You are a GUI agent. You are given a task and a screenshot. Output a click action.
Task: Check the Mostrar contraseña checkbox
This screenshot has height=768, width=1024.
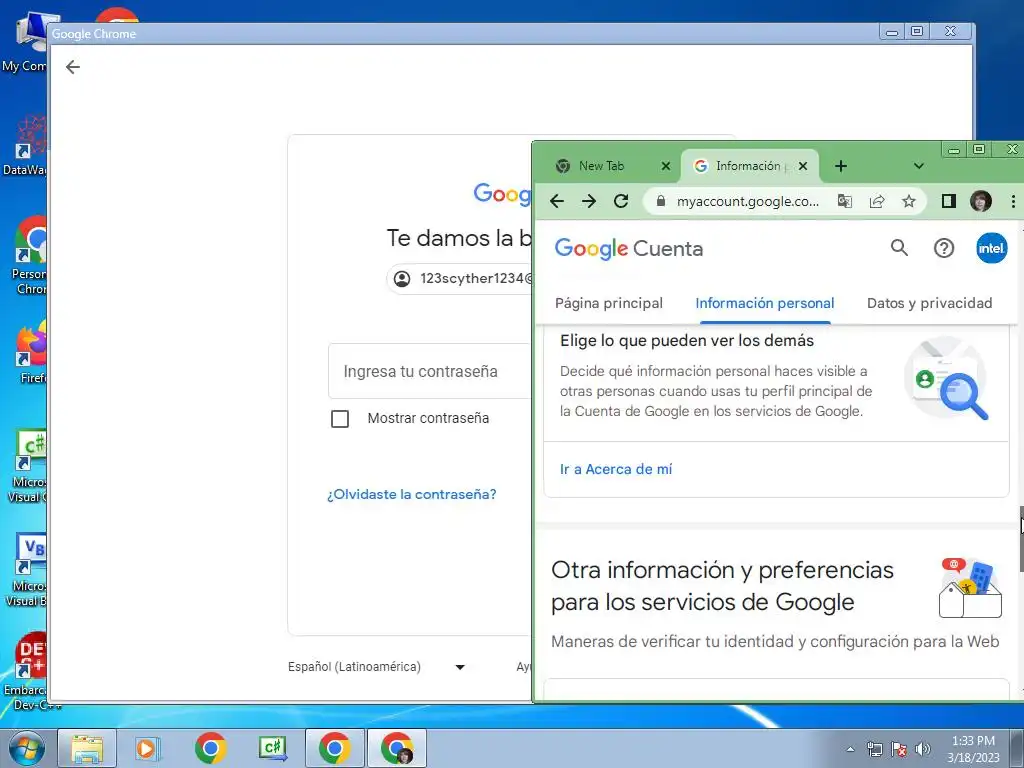pyautogui.click(x=340, y=419)
